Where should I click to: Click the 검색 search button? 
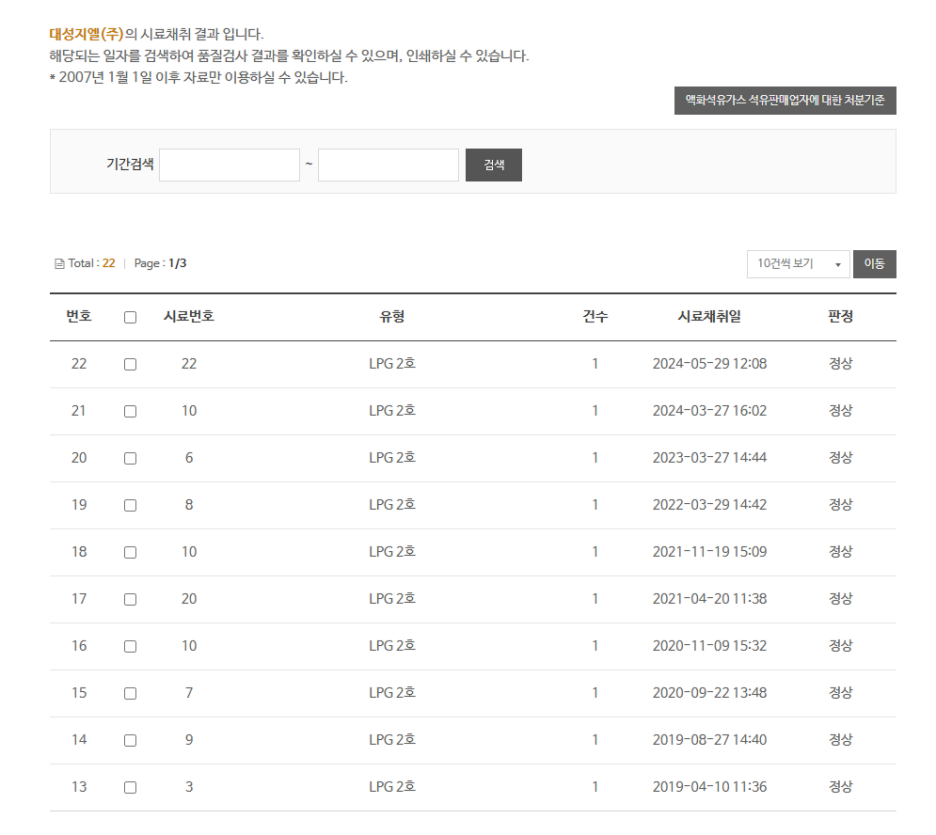493,165
